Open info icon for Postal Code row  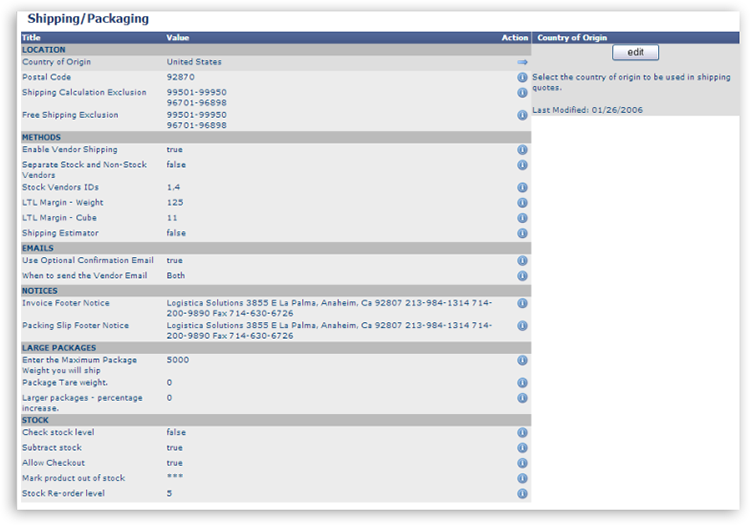point(522,77)
